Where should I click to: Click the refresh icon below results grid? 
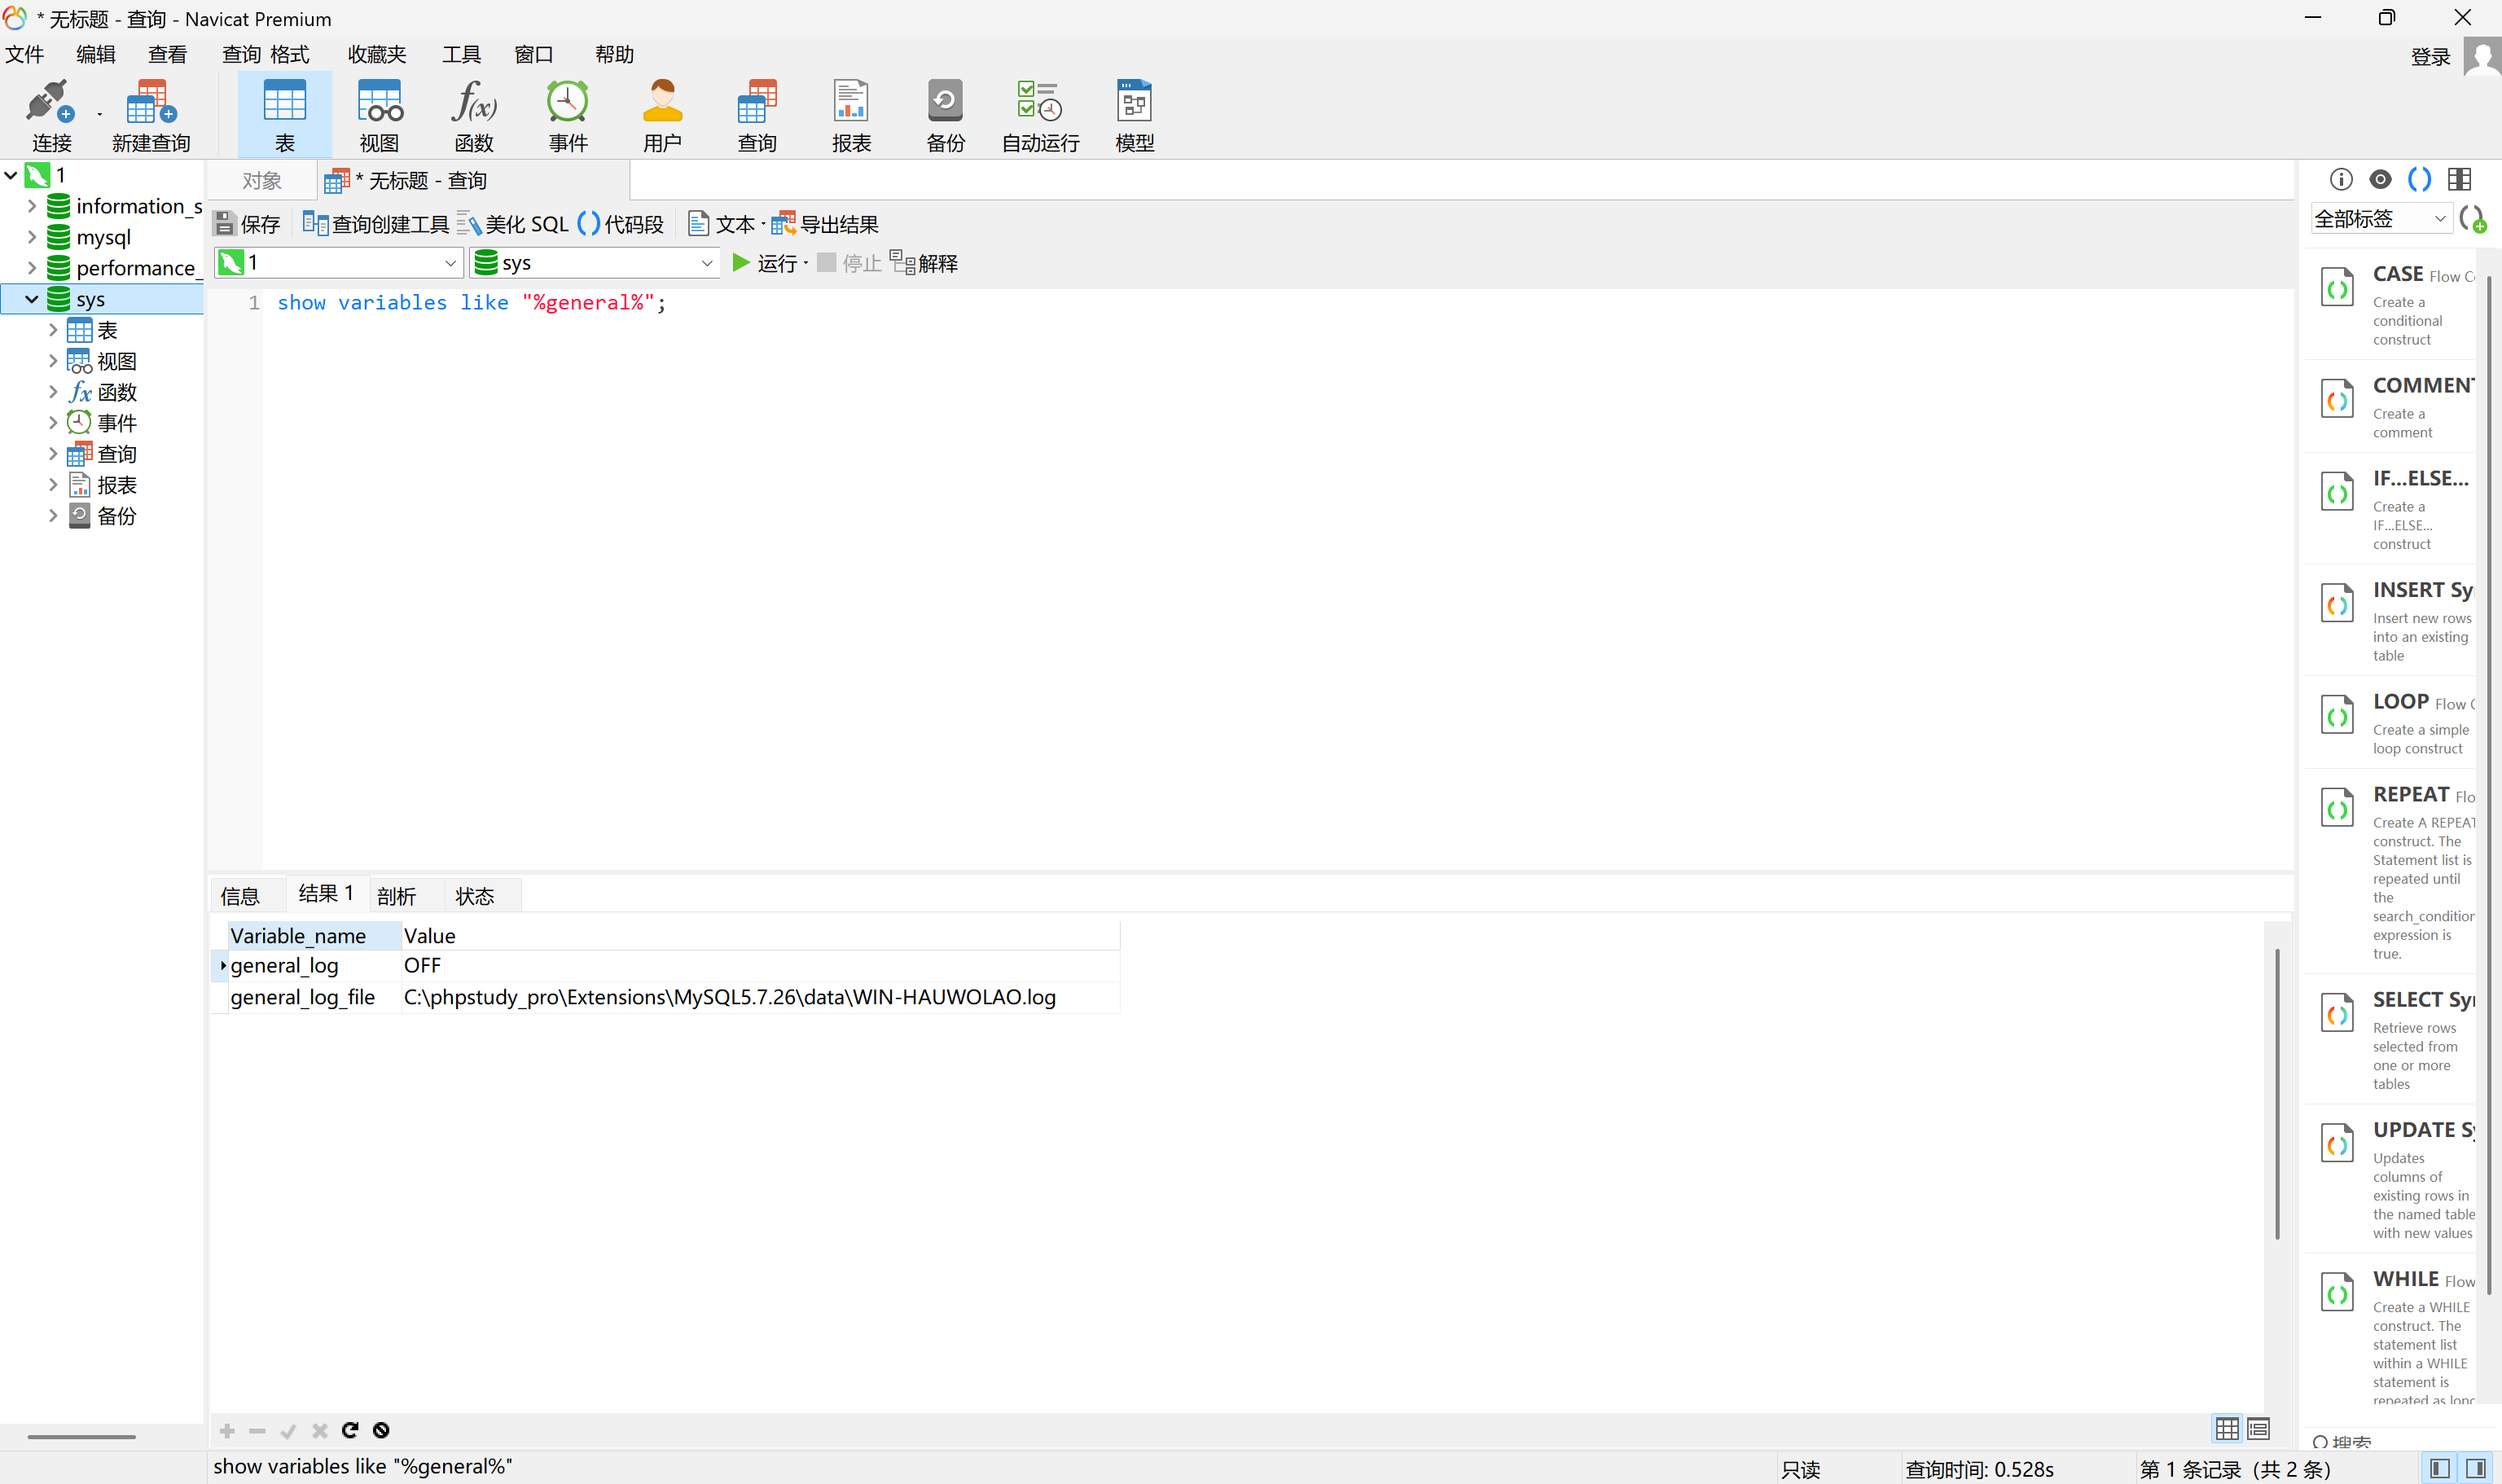[350, 1430]
